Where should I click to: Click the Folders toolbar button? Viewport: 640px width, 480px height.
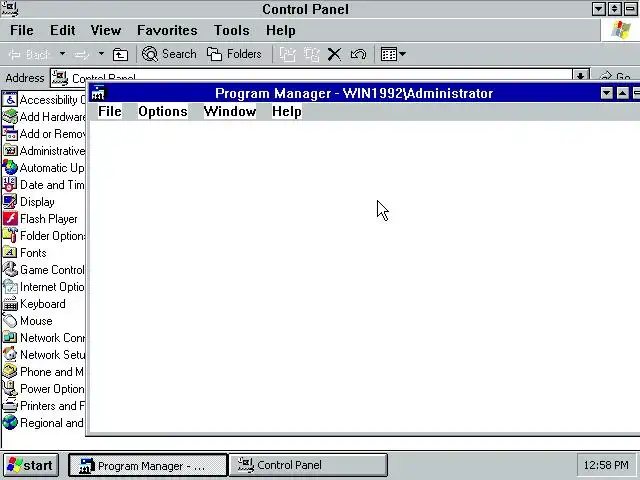(x=234, y=54)
